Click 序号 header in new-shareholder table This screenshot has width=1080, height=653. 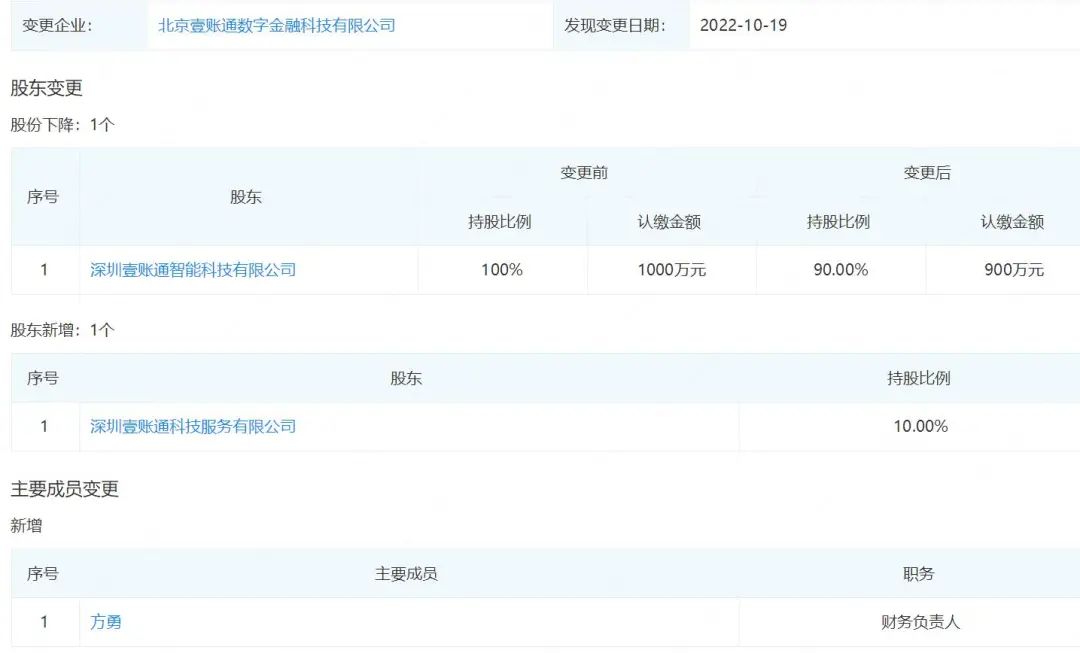[x=43, y=378]
